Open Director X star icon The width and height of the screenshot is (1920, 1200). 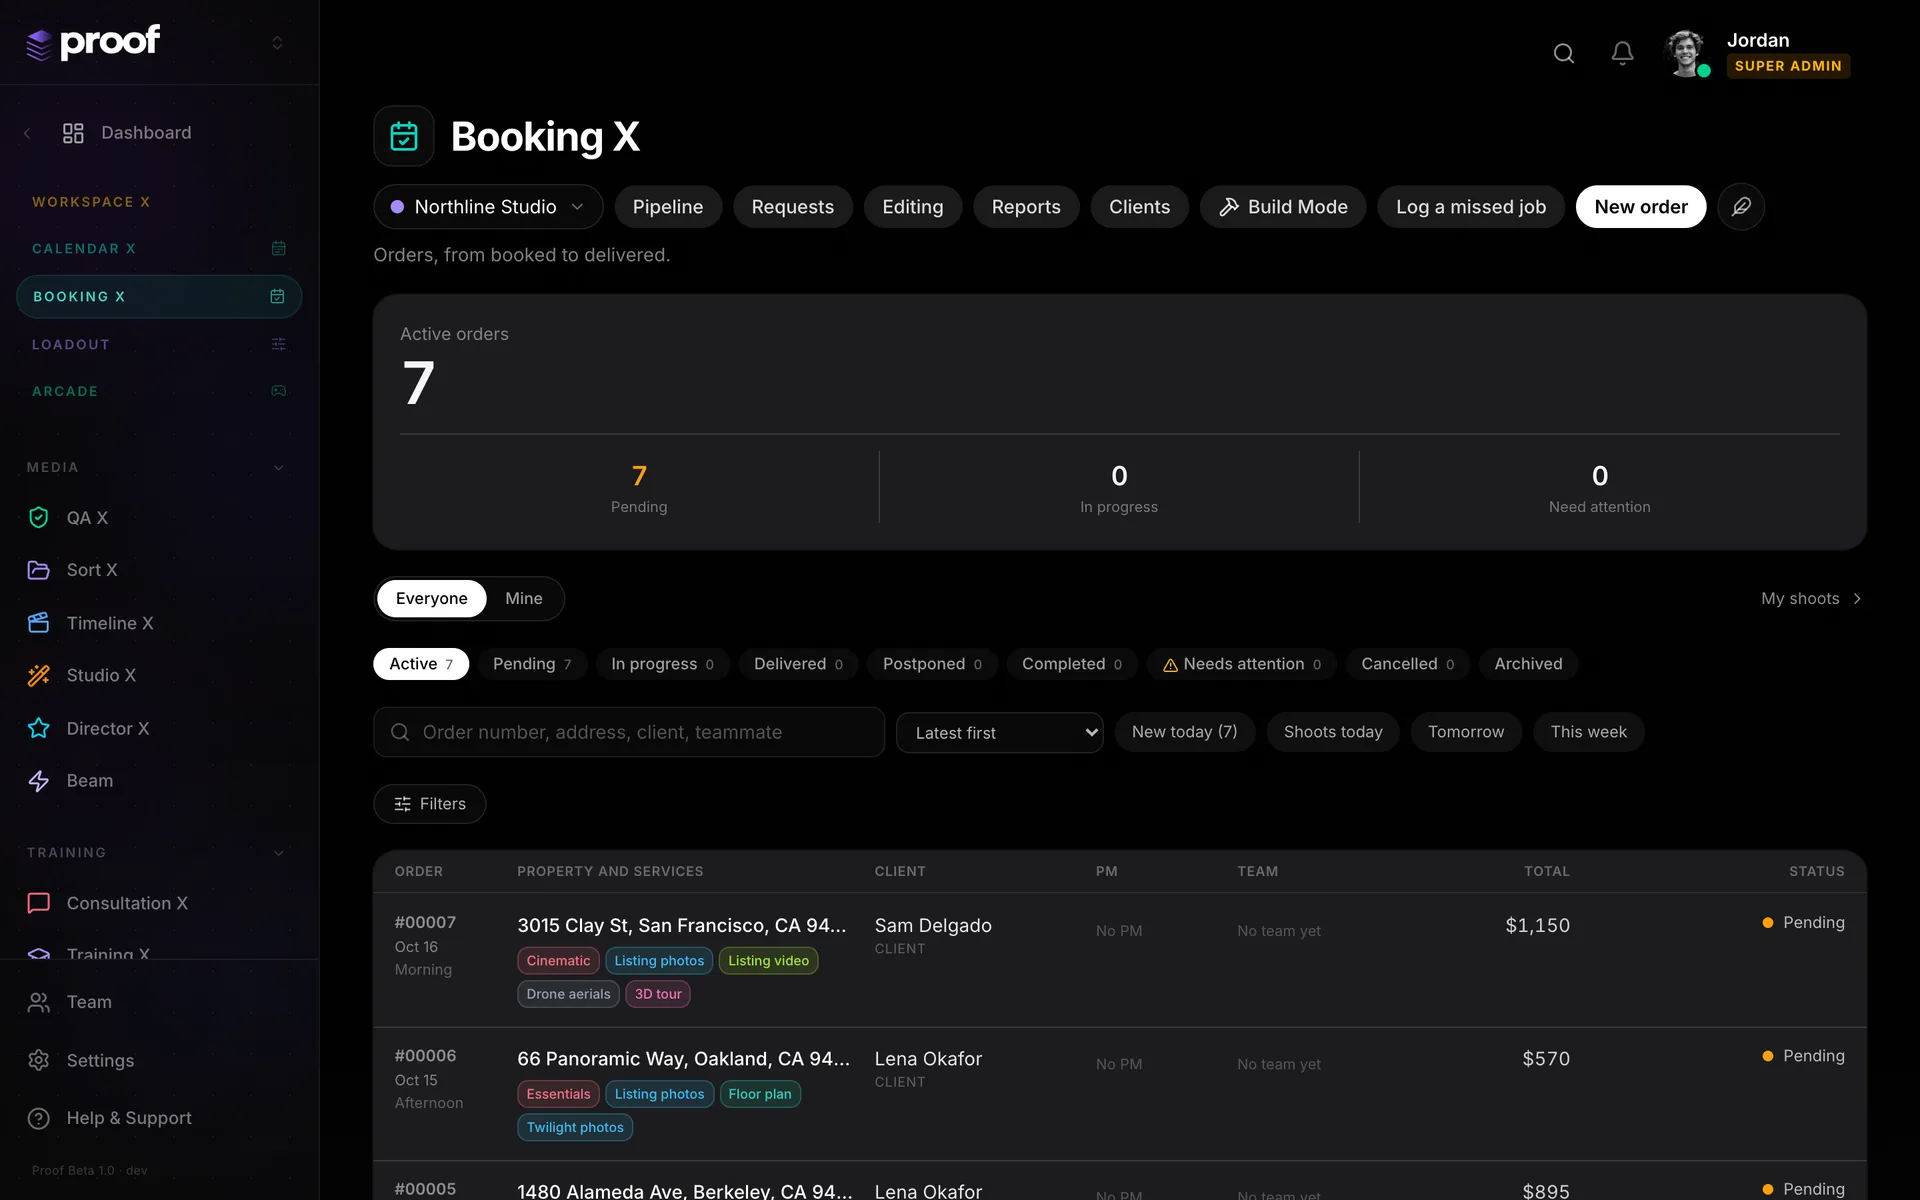[39, 728]
